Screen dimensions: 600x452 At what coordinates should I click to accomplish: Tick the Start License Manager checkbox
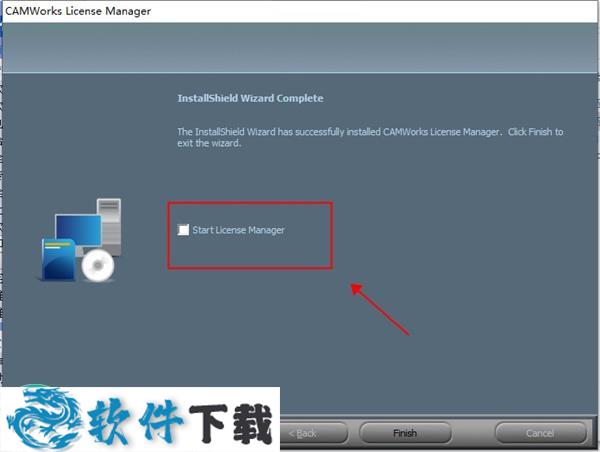[183, 230]
